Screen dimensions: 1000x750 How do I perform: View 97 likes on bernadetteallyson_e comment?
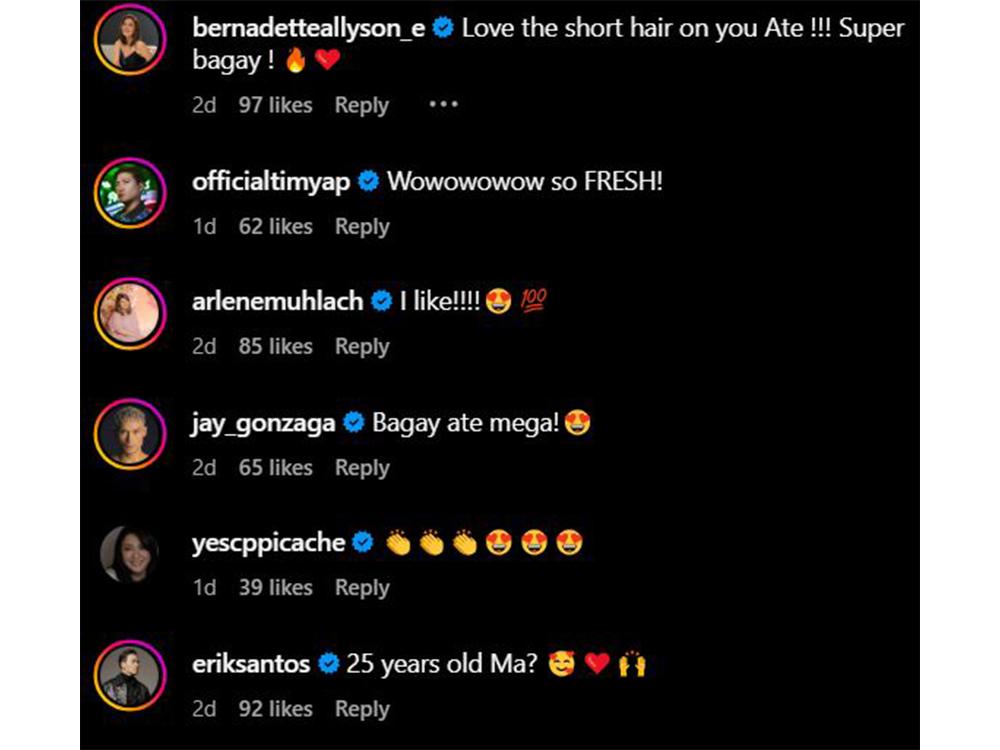click(275, 105)
